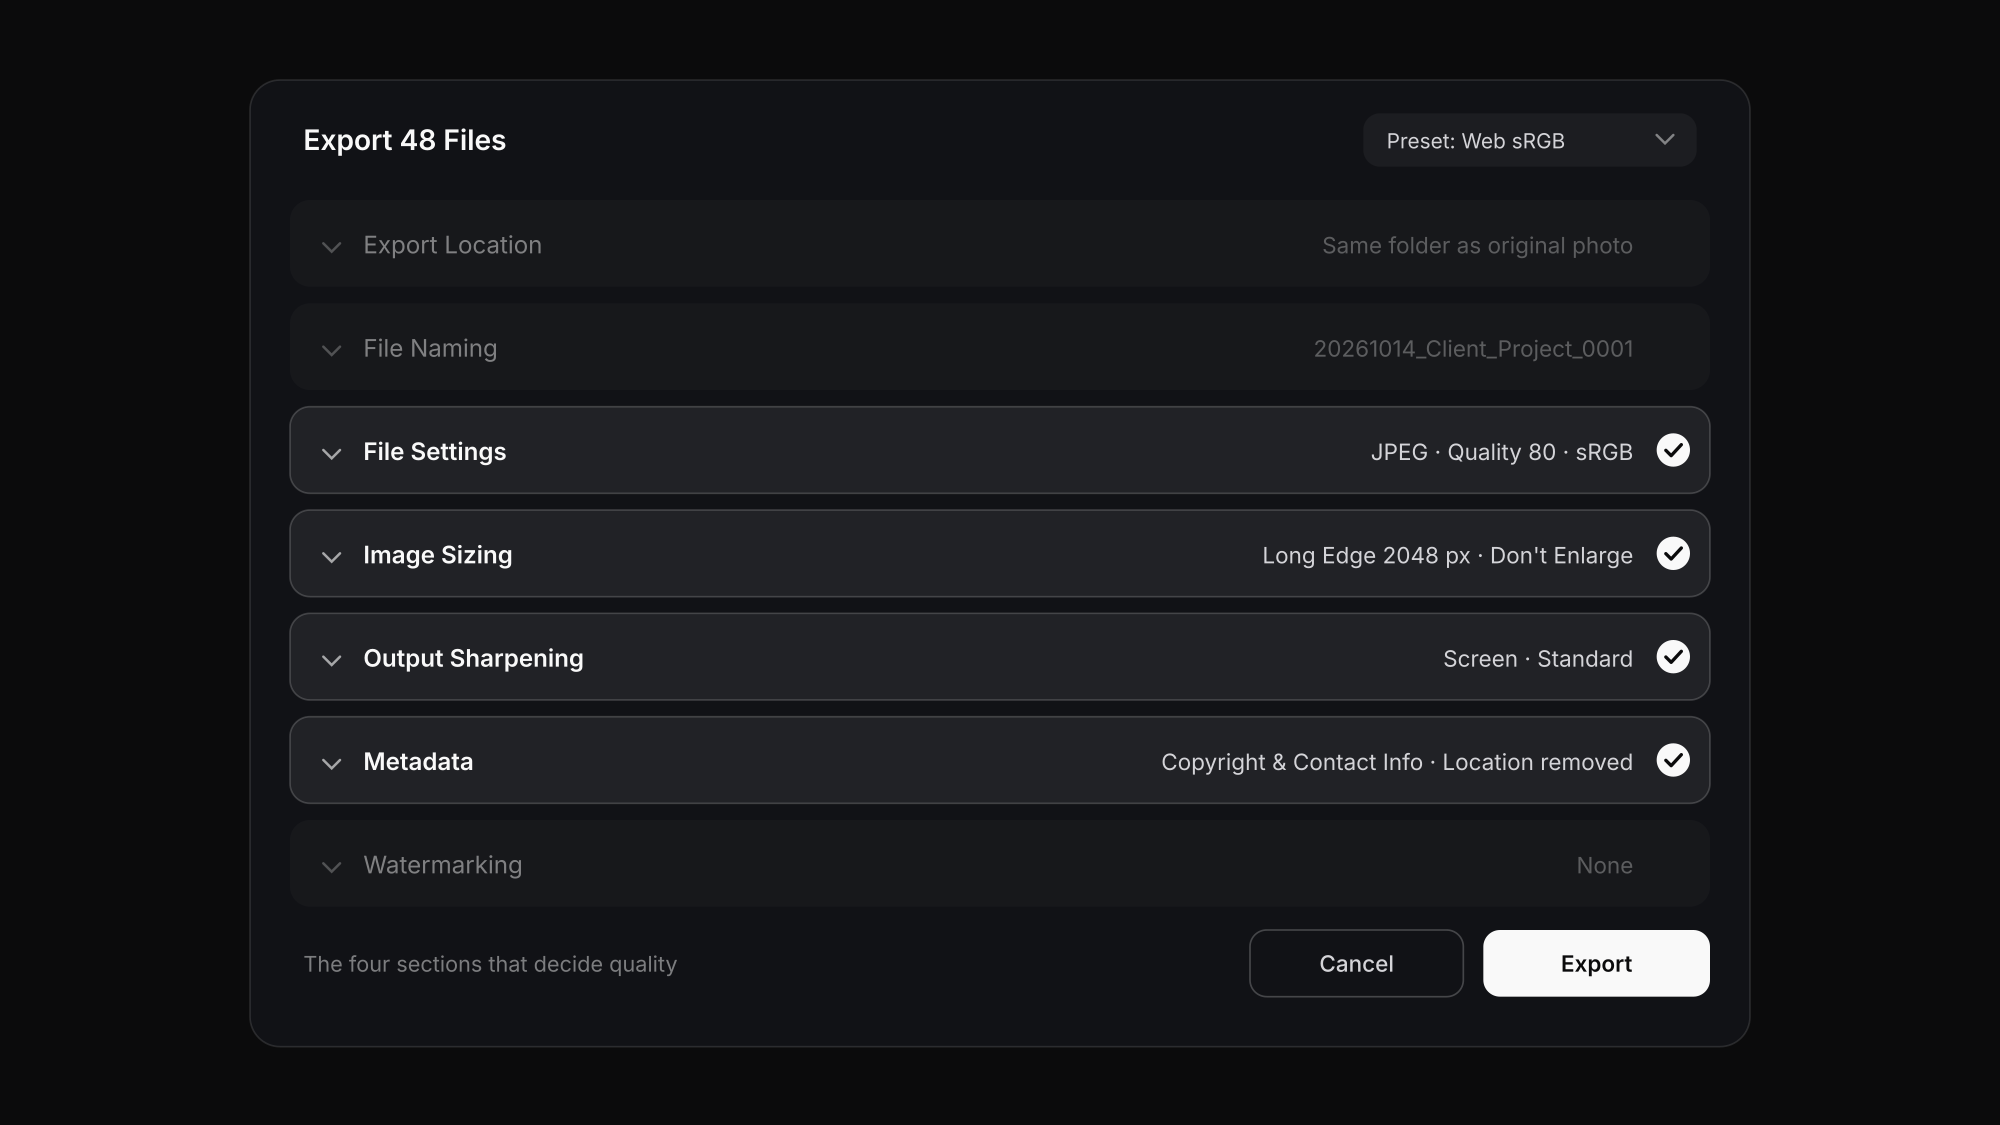2000x1125 pixels.
Task: Click the Image Sizing label
Action: pyautogui.click(x=437, y=555)
